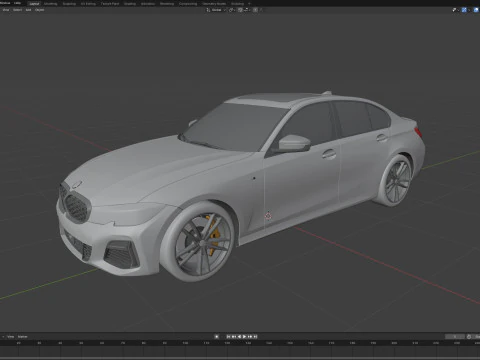
Task: Open the viewport Select menu
Action: 17,10
